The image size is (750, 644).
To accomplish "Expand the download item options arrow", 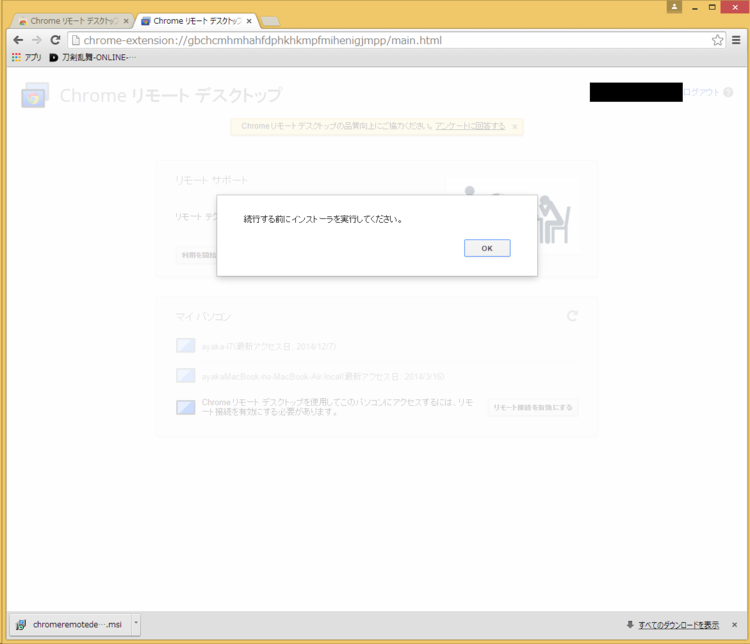I will (x=136, y=623).
